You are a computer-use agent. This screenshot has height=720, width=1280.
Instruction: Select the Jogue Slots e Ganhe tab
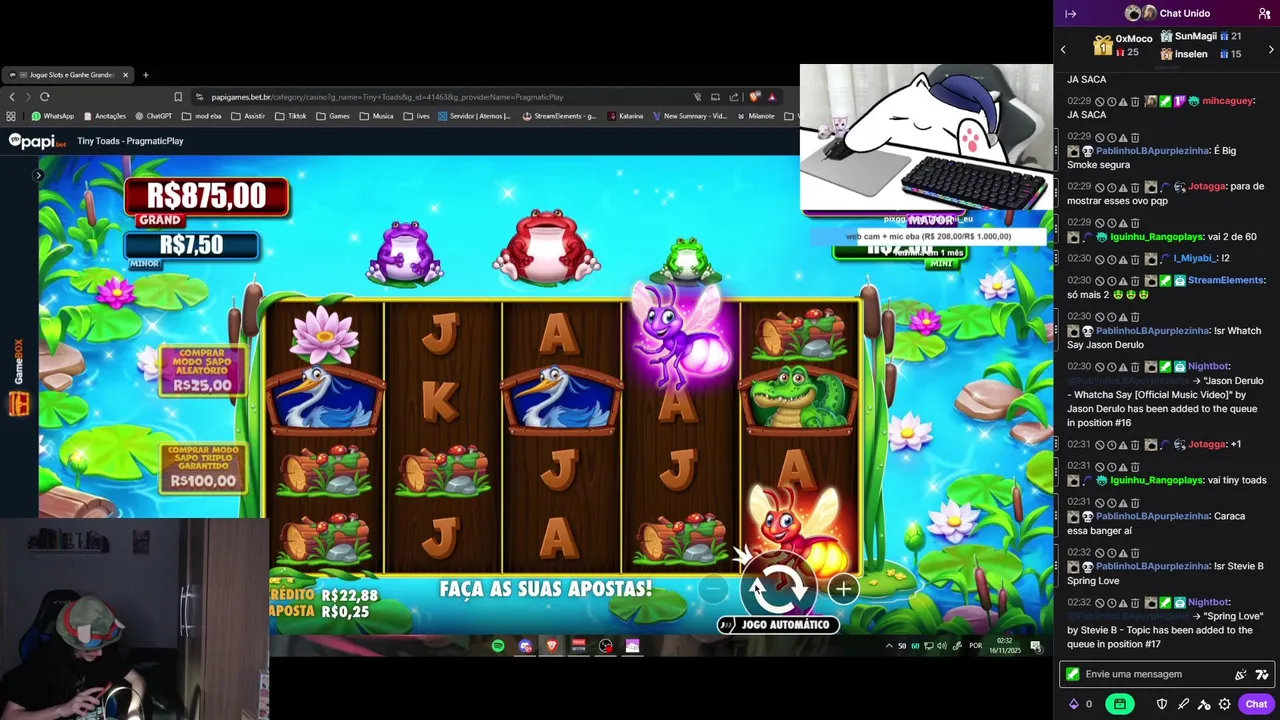pyautogui.click(x=68, y=75)
